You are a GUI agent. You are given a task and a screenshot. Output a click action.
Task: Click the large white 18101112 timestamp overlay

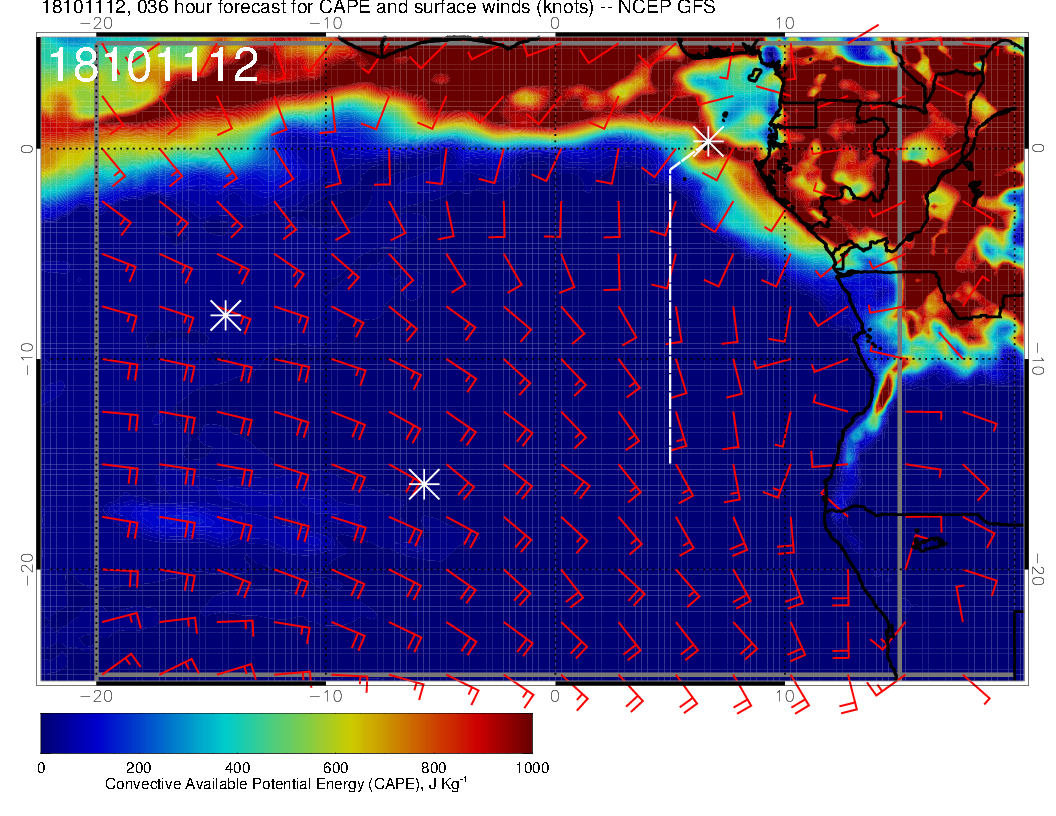point(154,65)
